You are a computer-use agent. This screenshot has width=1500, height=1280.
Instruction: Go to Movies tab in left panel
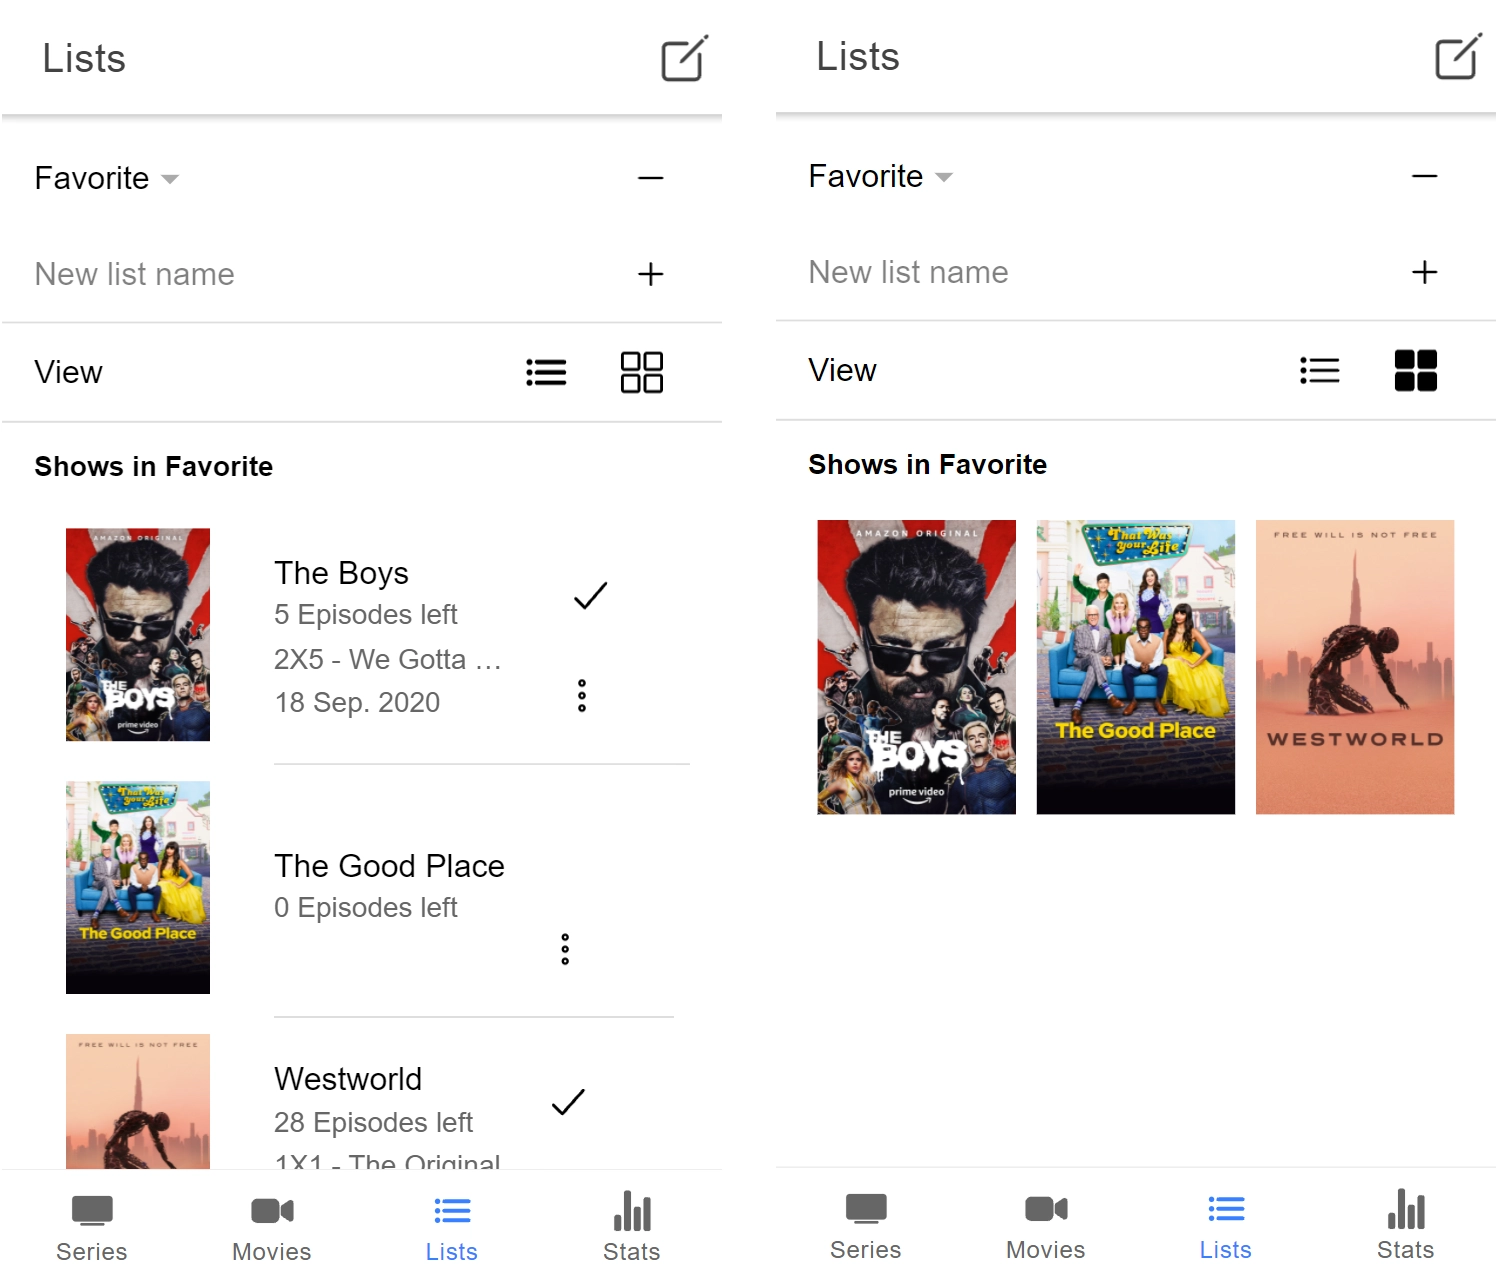[x=272, y=1228]
